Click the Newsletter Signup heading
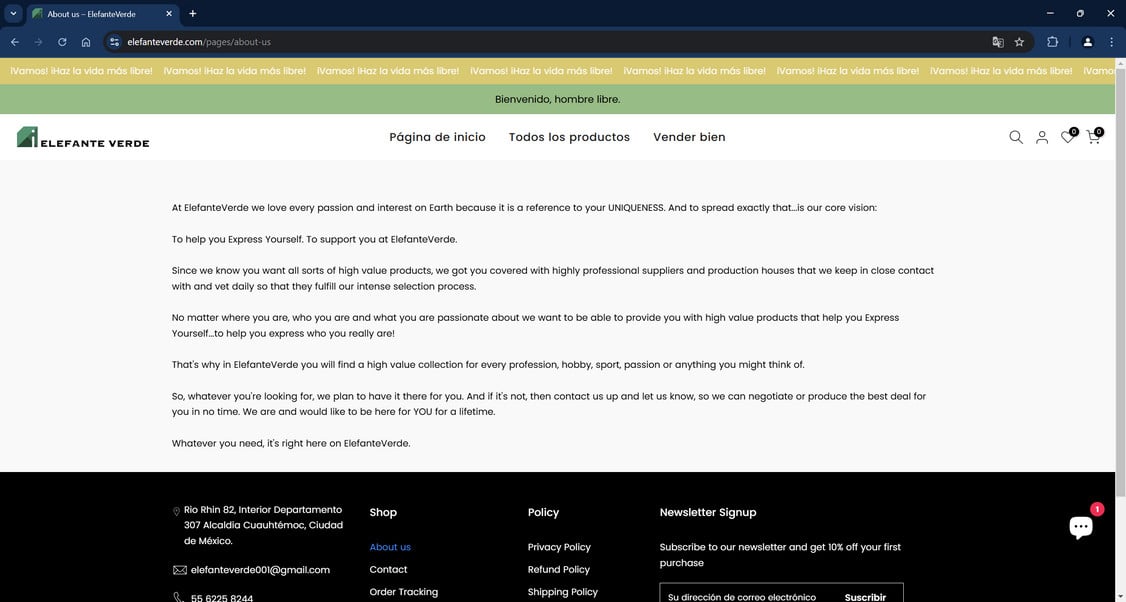 click(708, 512)
